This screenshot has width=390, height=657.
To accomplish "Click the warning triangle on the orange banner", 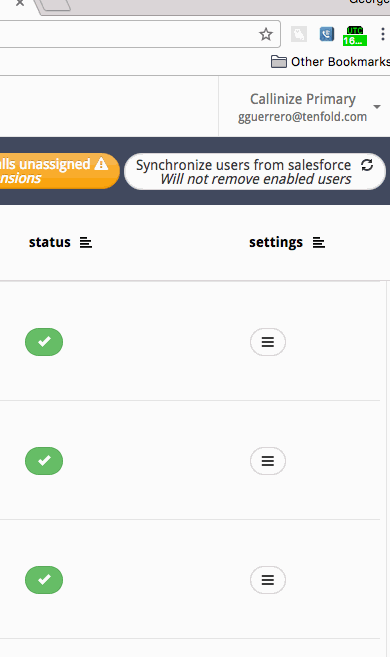I will [x=101, y=163].
